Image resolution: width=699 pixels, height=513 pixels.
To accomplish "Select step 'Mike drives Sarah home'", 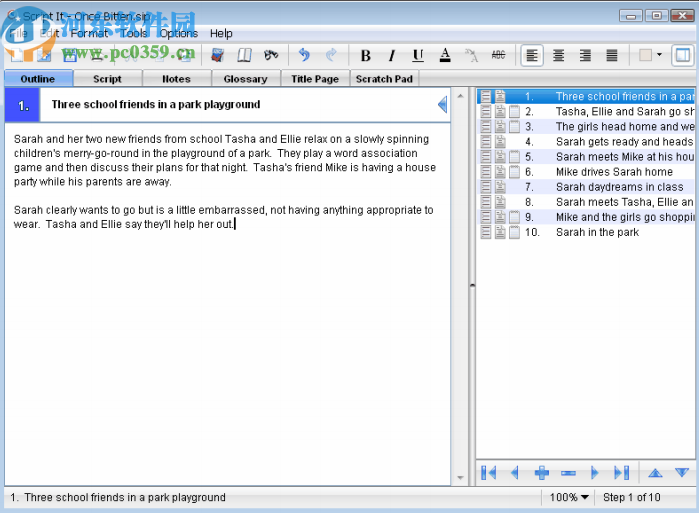I will point(614,172).
